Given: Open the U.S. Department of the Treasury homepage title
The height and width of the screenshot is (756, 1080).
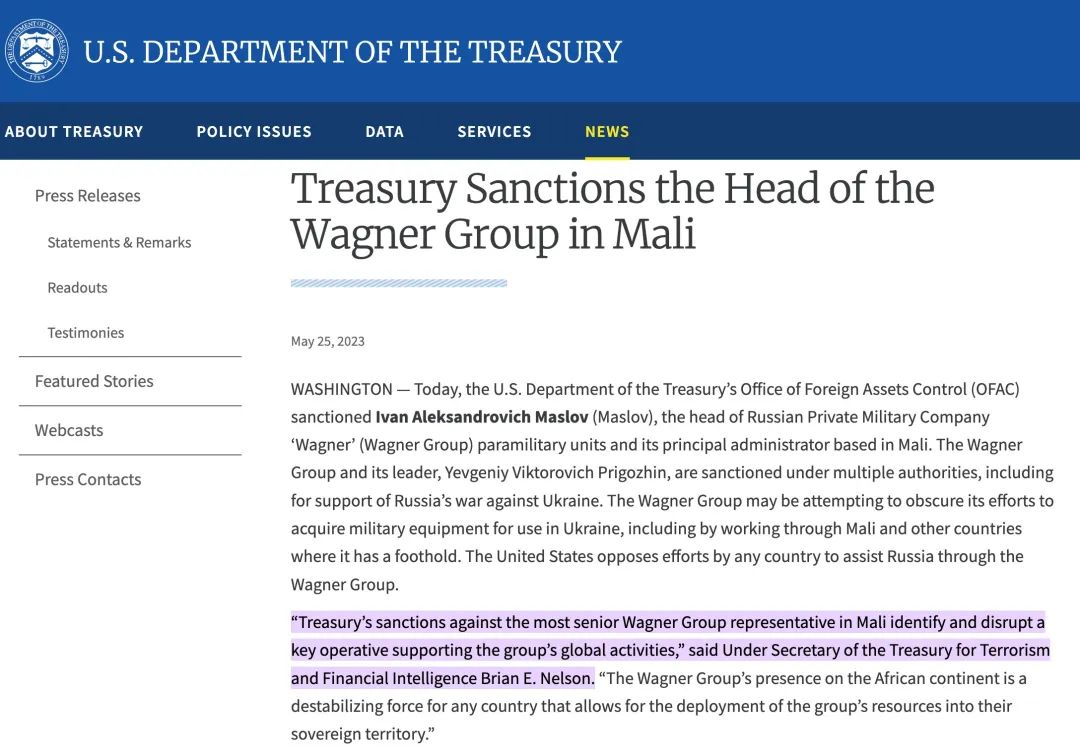Looking at the screenshot, I should pos(352,52).
